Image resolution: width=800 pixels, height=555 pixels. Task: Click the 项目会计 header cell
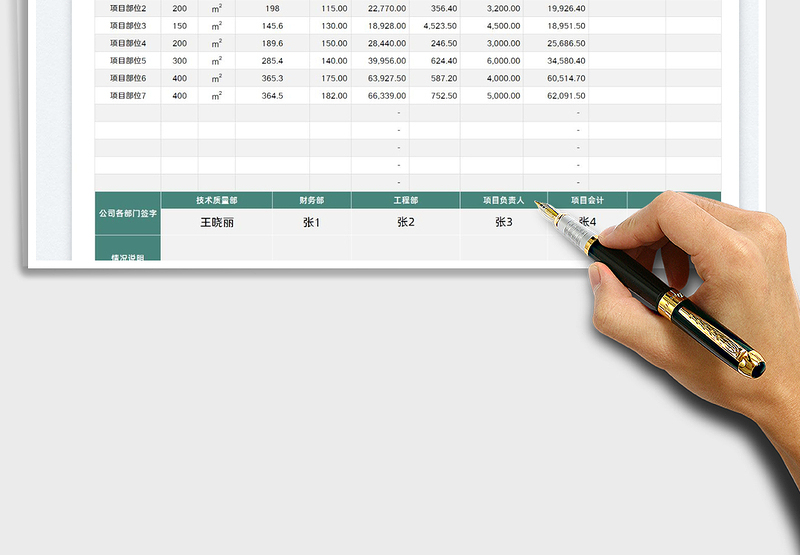(587, 201)
